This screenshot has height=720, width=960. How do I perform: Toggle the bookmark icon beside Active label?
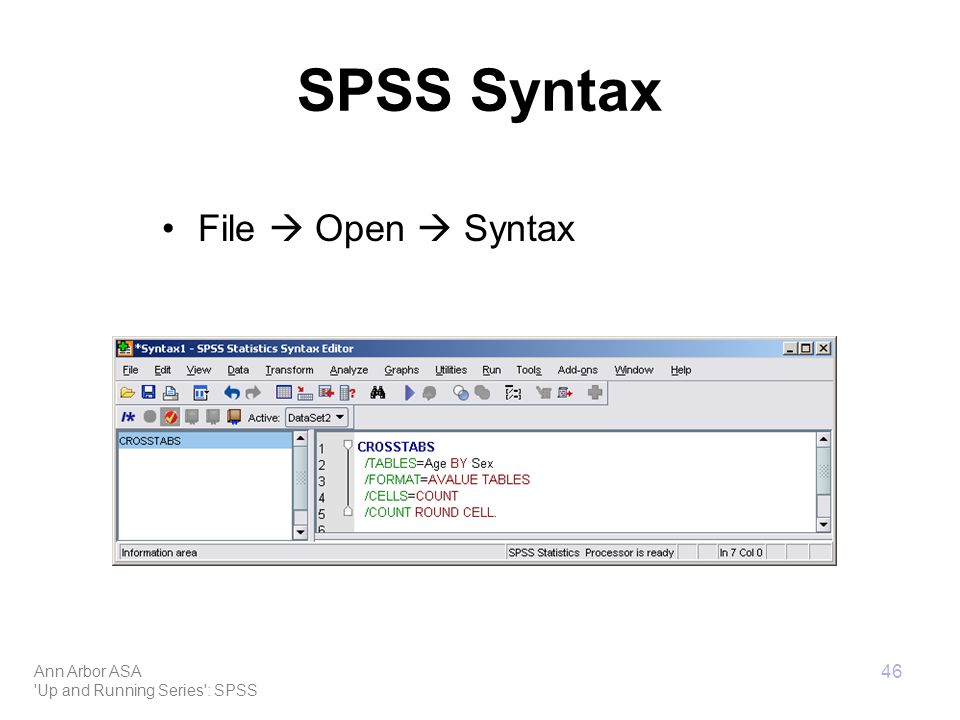coord(233,417)
